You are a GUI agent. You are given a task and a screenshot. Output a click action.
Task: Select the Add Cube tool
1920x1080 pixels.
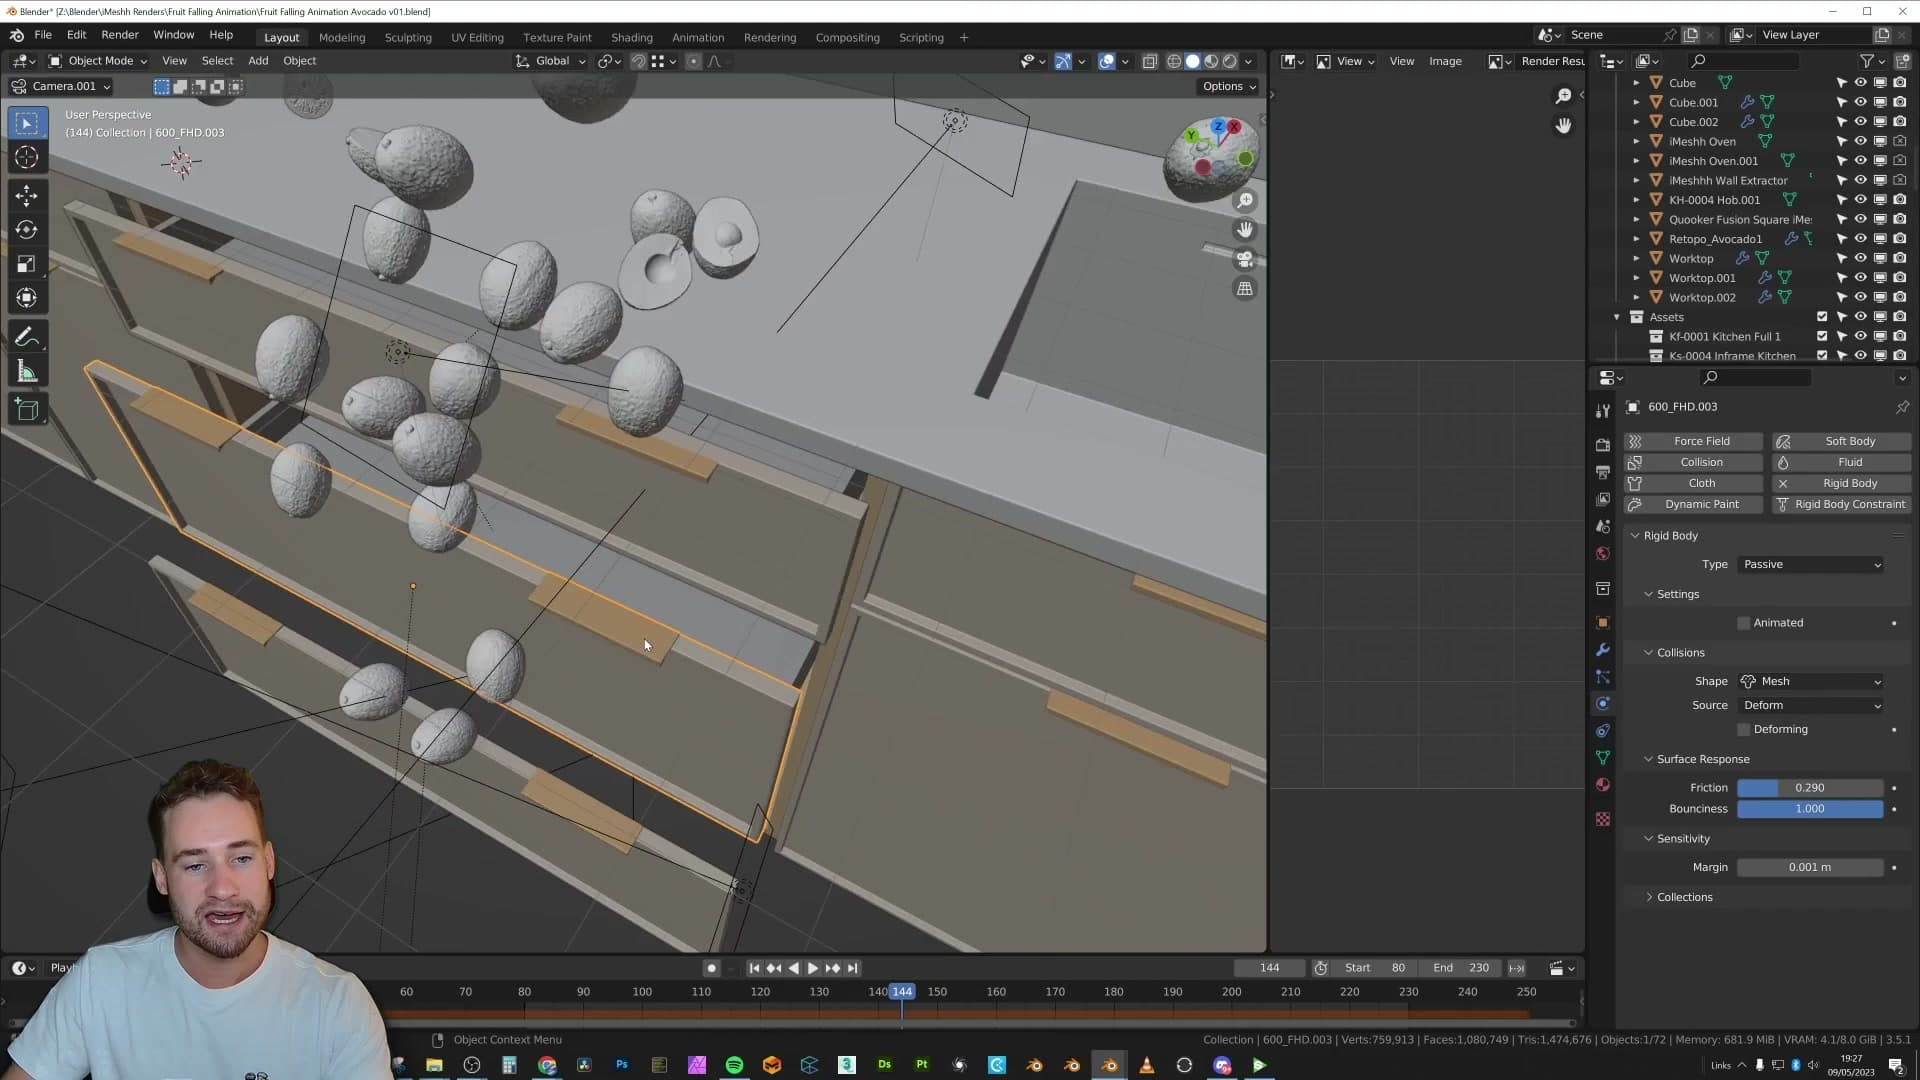(27, 410)
